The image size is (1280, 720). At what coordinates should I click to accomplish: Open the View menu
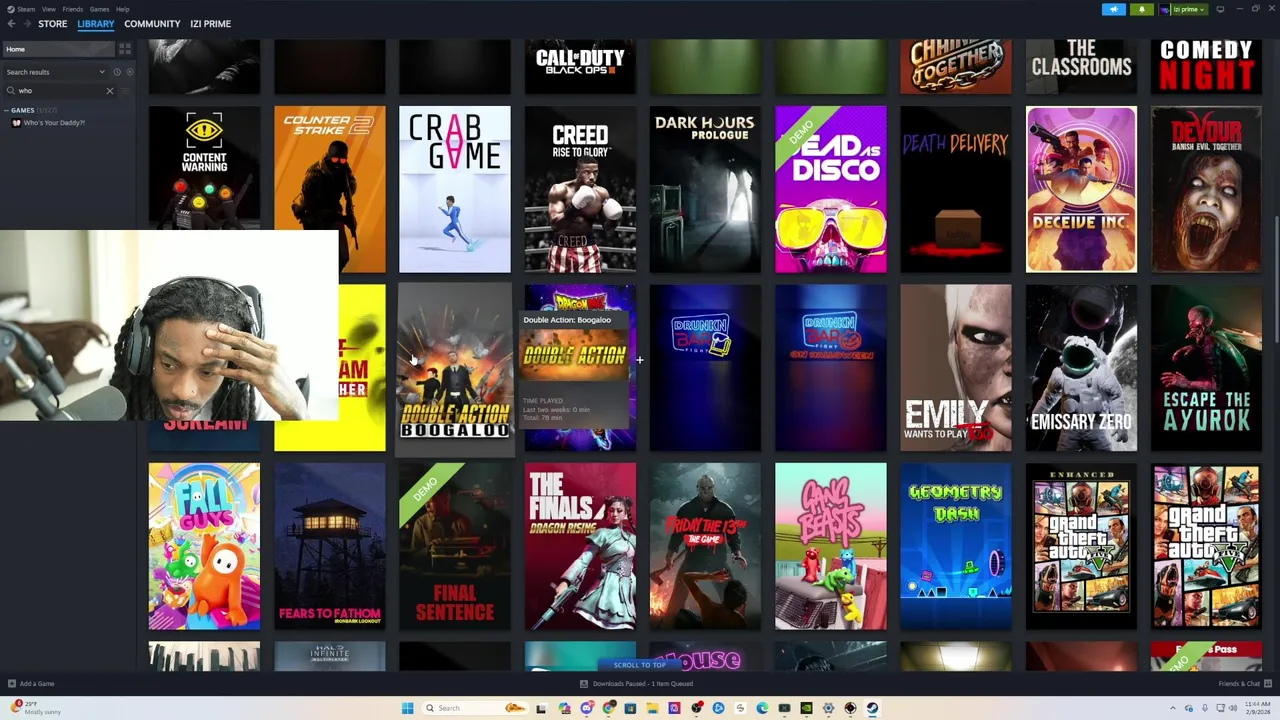tap(48, 9)
